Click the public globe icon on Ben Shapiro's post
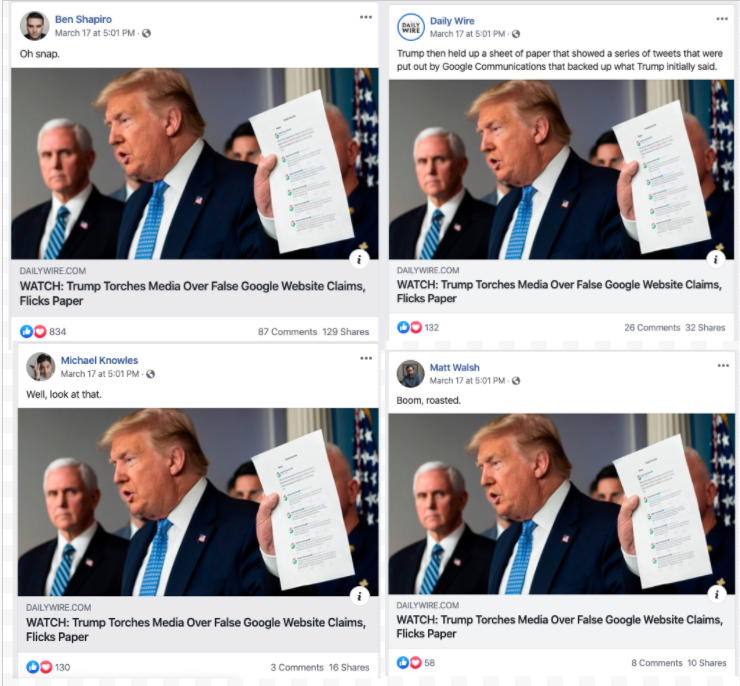This screenshot has width=740, height=686. click(147, 33)
